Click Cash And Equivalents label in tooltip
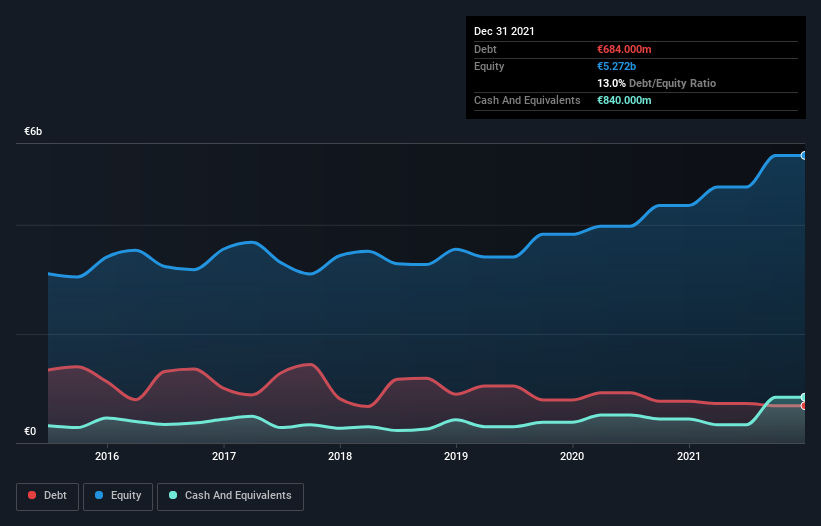Screen dimensions: 821x526 (x=527, y=100)
